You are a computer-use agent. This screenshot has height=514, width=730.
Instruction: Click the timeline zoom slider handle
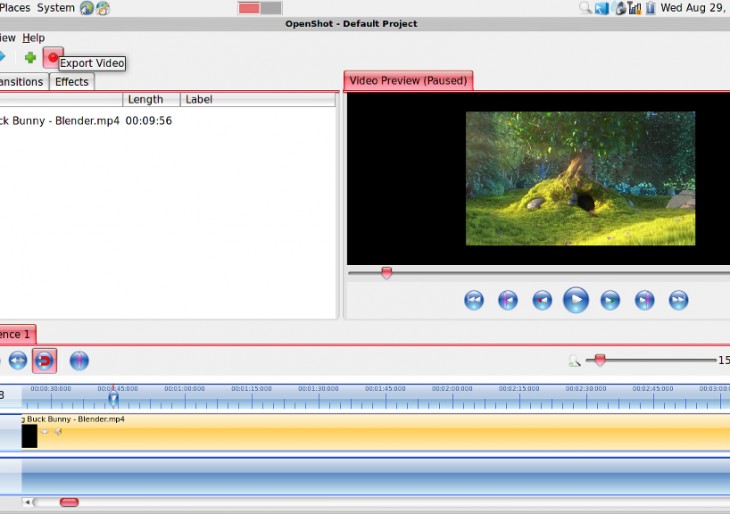[x=600, y=360]
